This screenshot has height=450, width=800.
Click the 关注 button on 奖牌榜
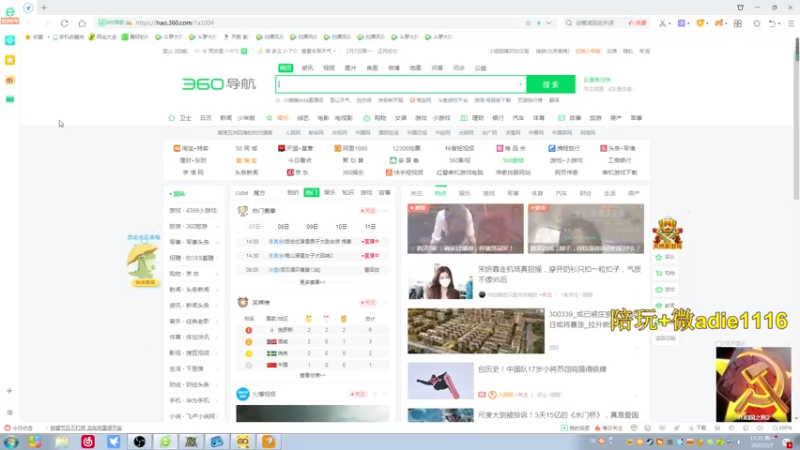coord(368,302)
